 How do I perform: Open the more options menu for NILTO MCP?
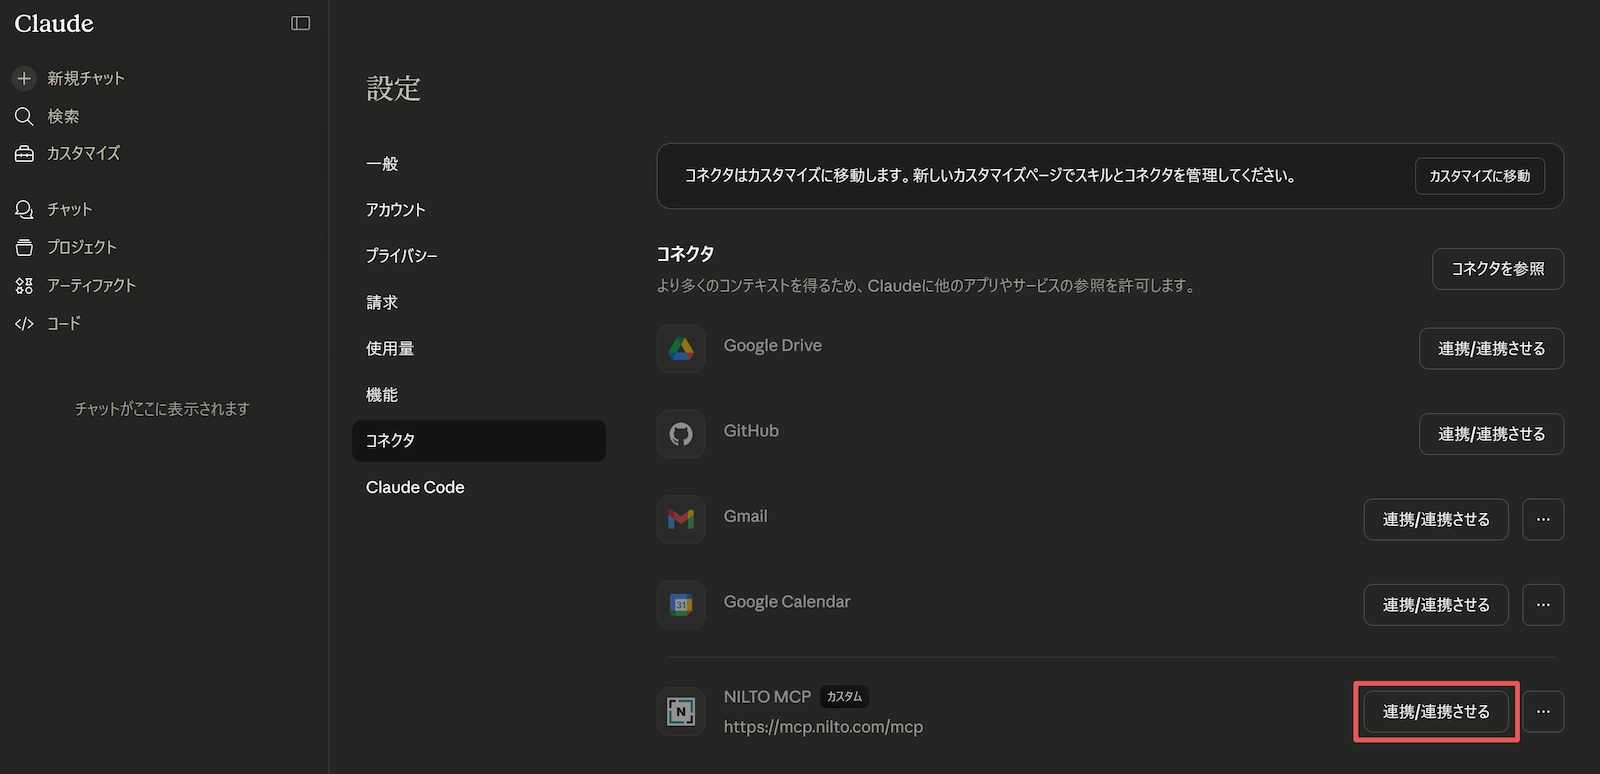1543,711
